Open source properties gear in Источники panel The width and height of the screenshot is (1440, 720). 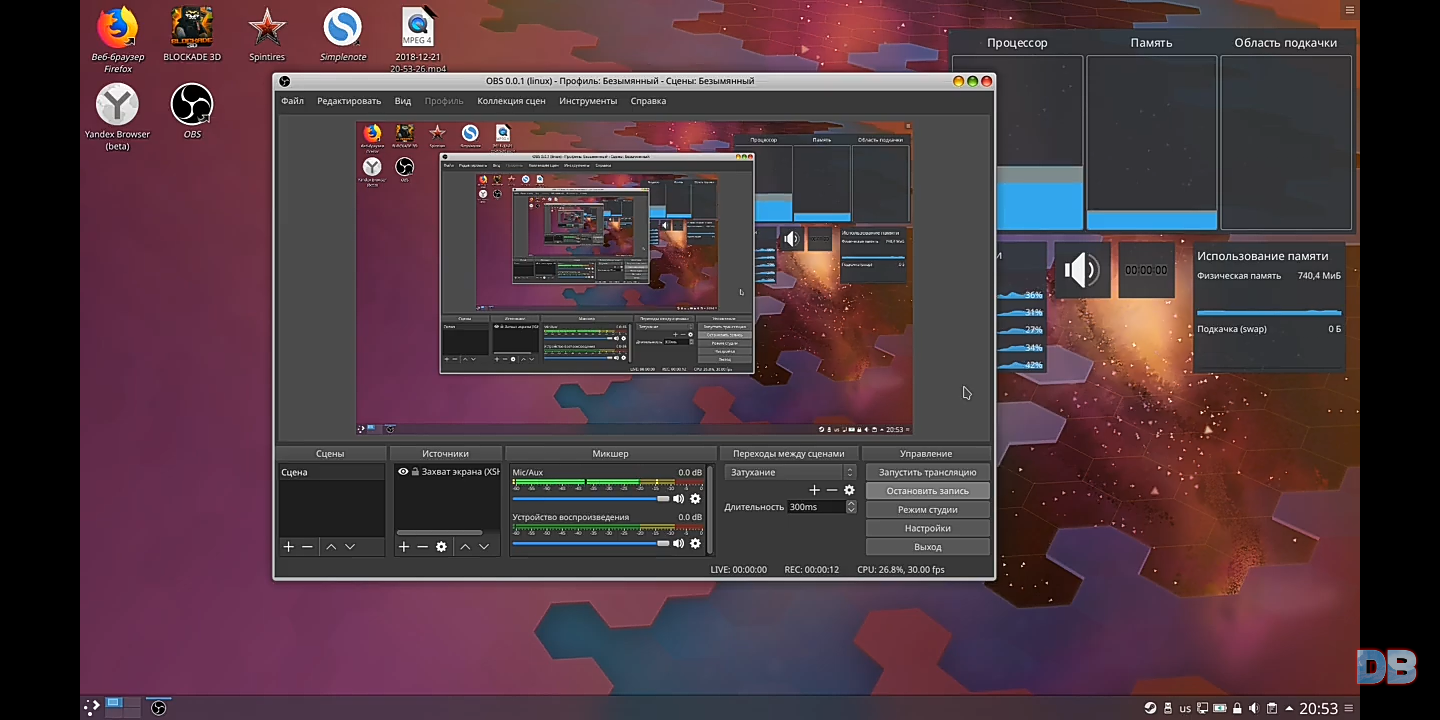pos(441,547)
